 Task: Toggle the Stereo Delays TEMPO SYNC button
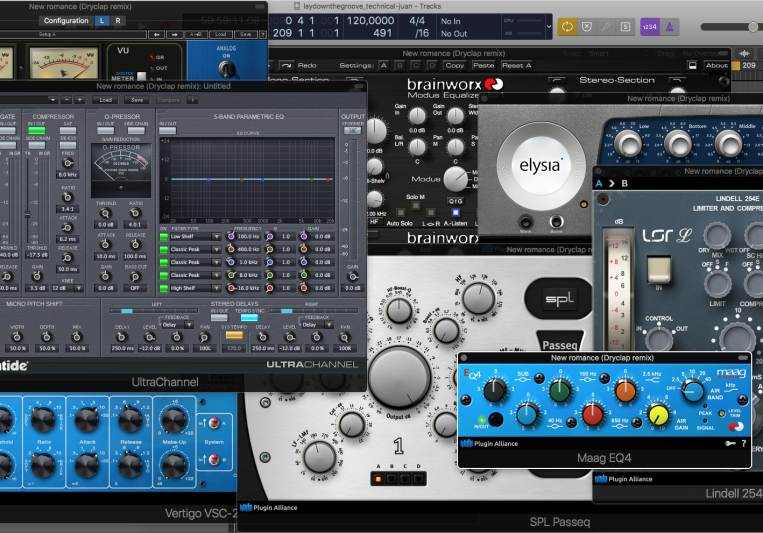click(x=249, y=318)
